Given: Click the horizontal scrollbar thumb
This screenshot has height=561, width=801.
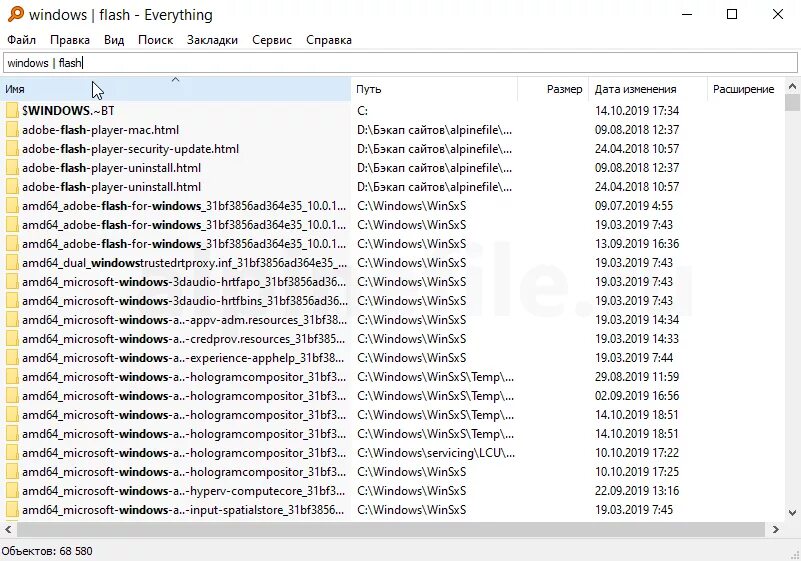Looking at the screenshot, I should [x=391, y=529].
